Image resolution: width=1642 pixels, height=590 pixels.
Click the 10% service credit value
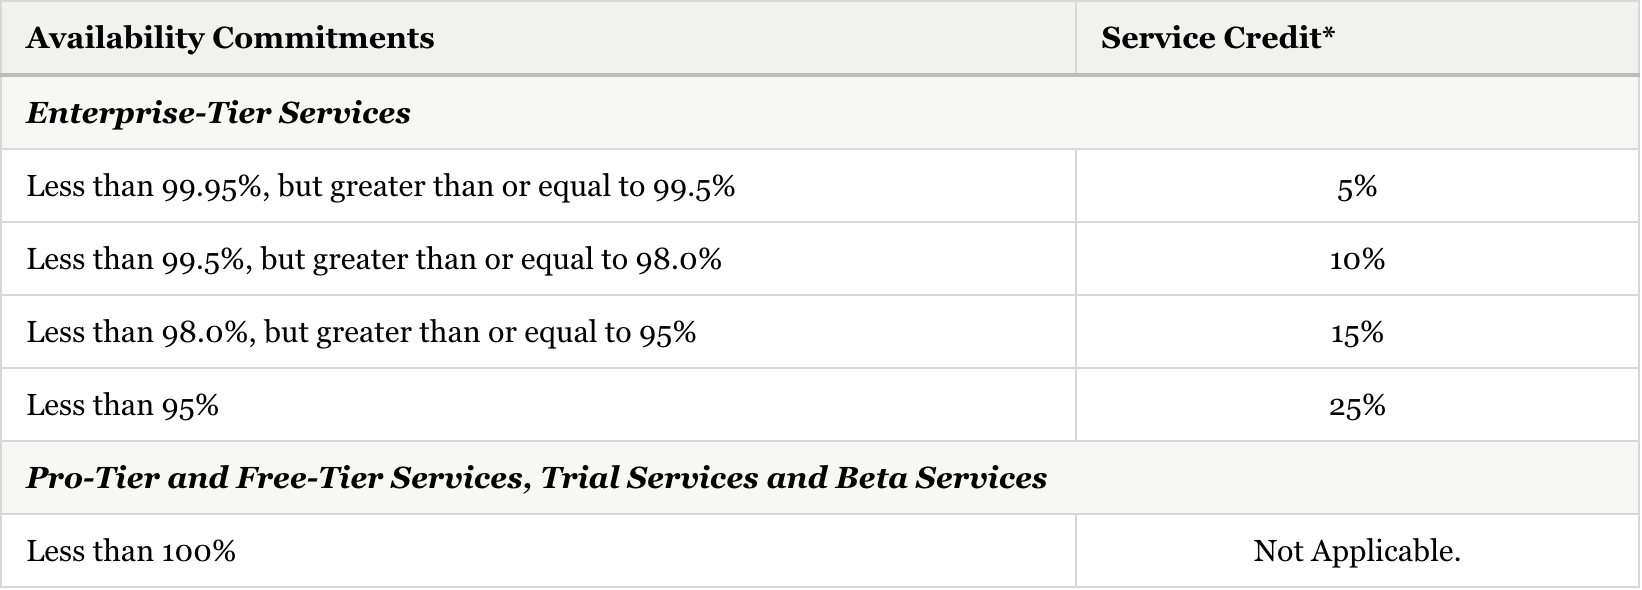[x=1357, y=260]
